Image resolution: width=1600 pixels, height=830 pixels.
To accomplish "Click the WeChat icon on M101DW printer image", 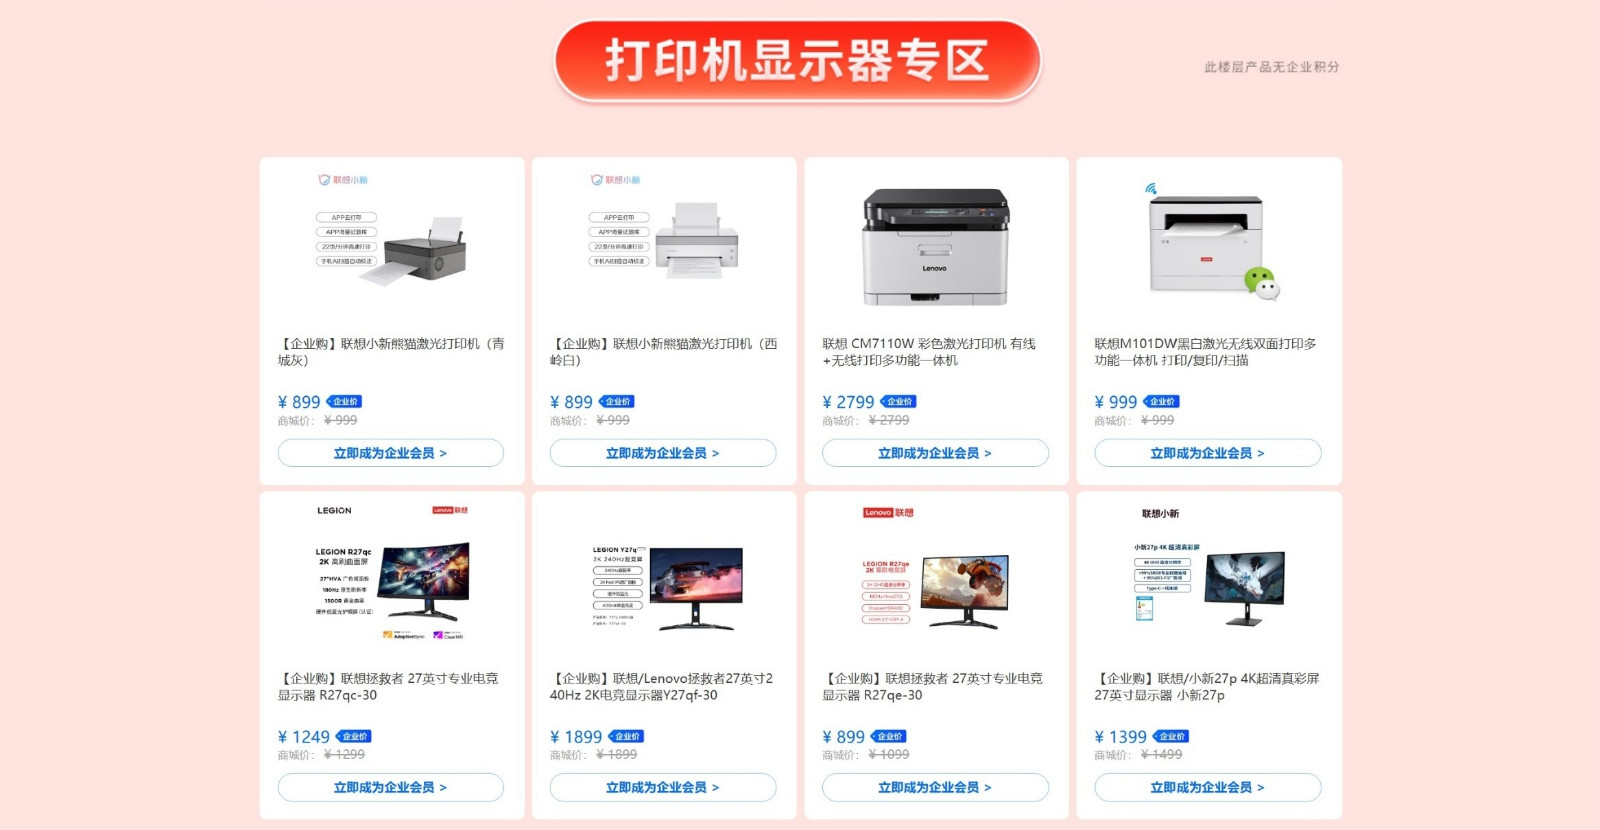I will pos(1261,283).
